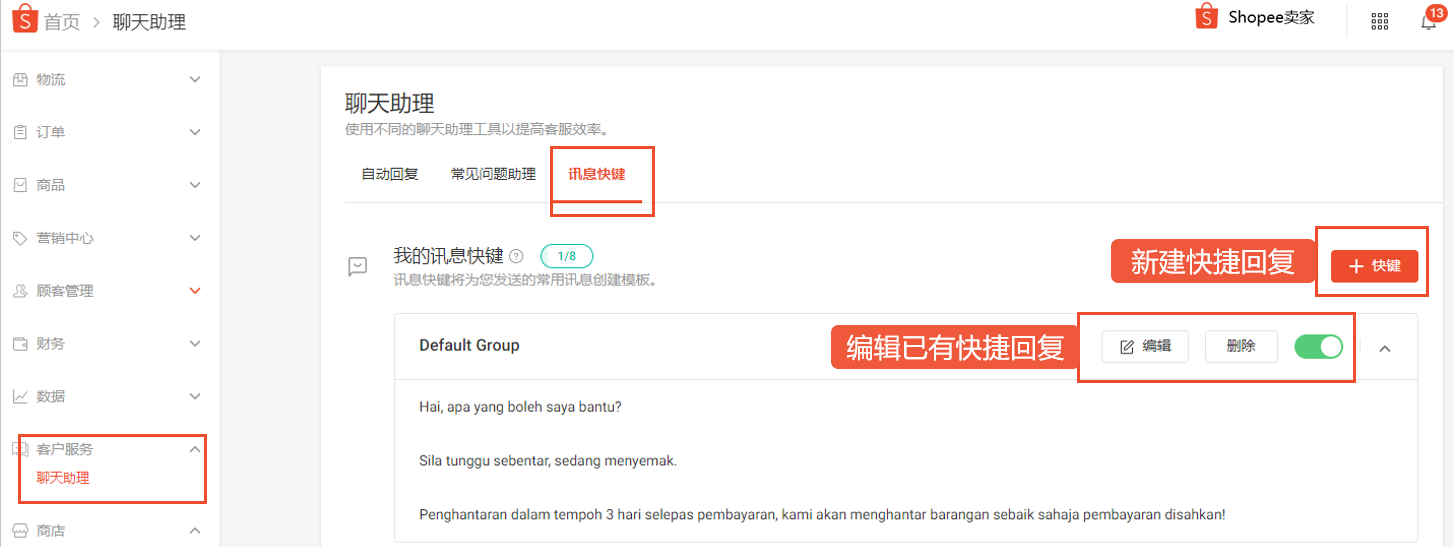The image size is (1454, 547).
Task: Click the 编辑 button for Default Group
Action: tap(1145, 347)
